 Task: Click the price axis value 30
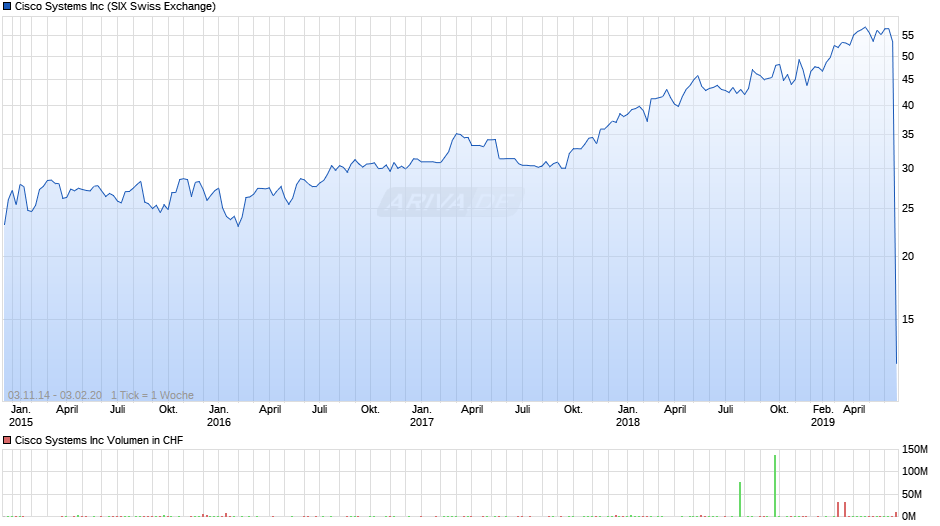[908, 169]
